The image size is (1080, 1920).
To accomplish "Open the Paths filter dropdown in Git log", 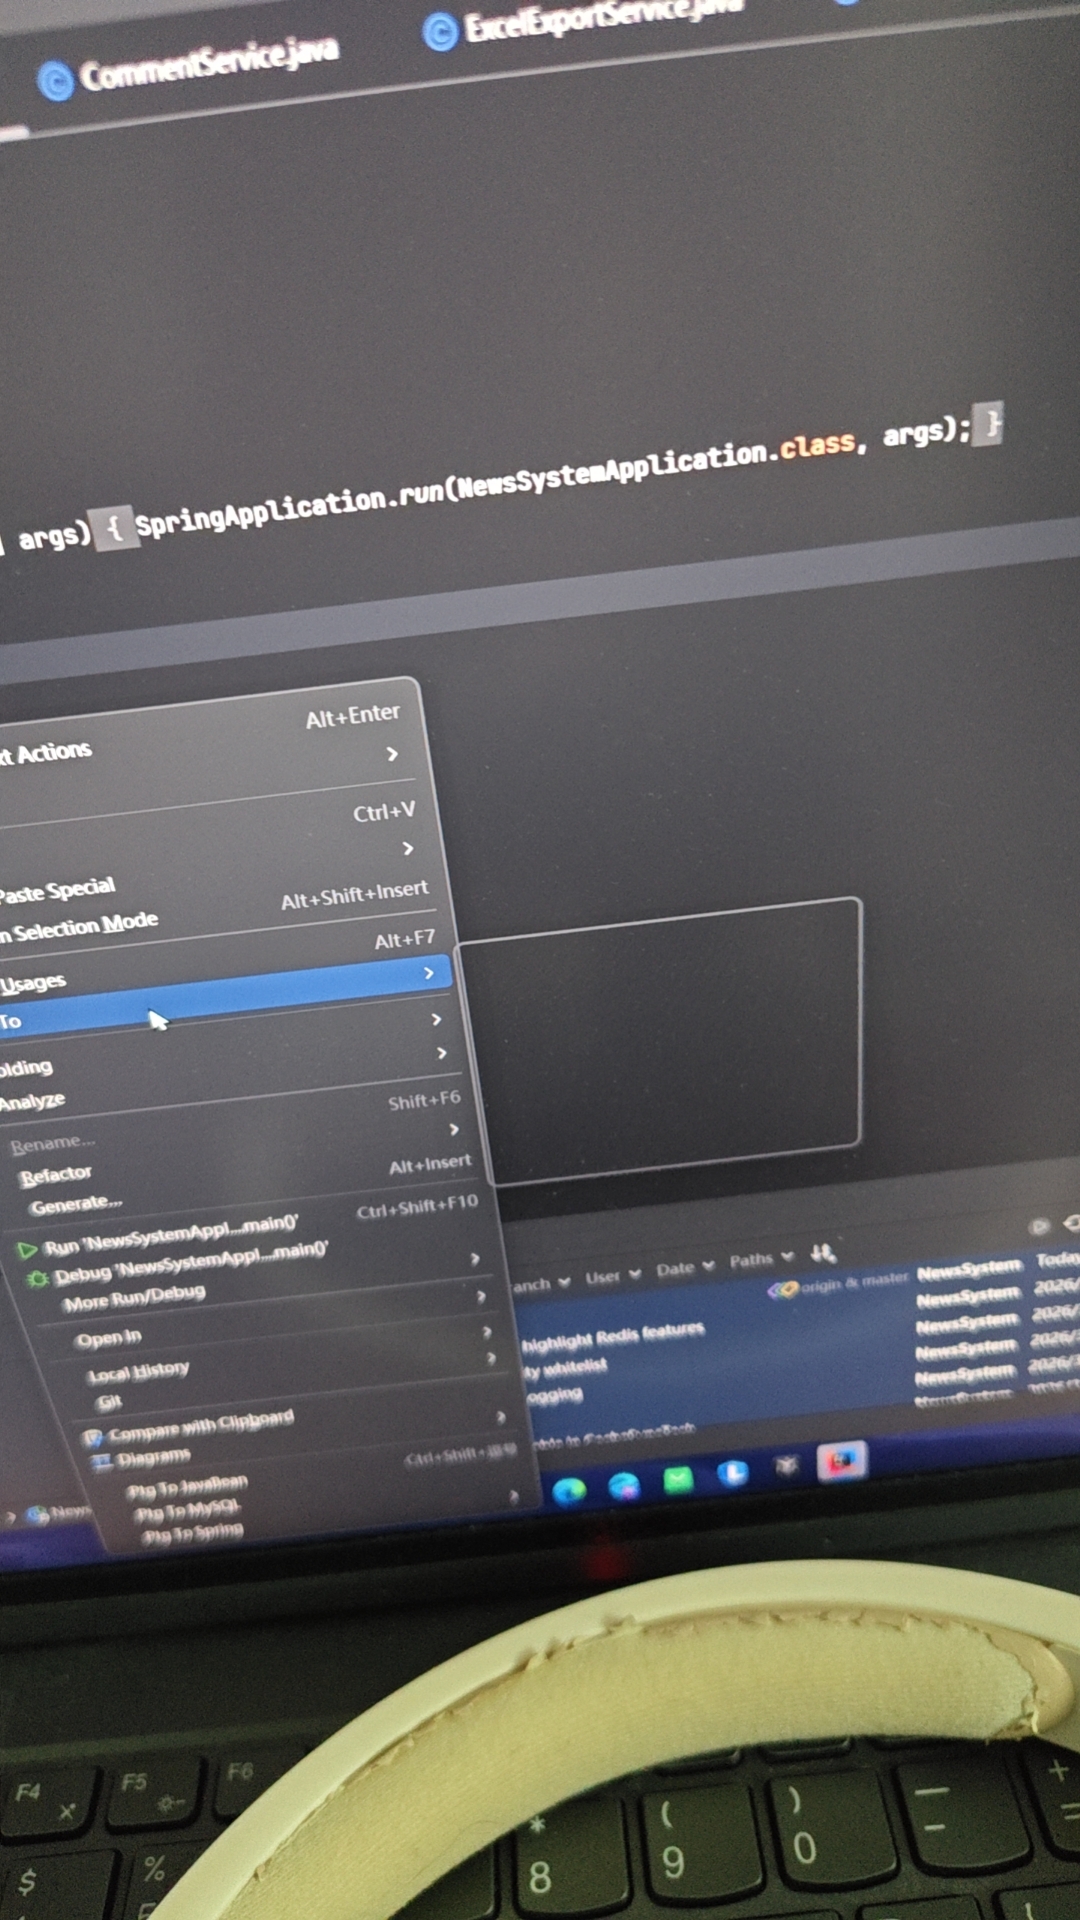I will click(x=761, y=1258).
